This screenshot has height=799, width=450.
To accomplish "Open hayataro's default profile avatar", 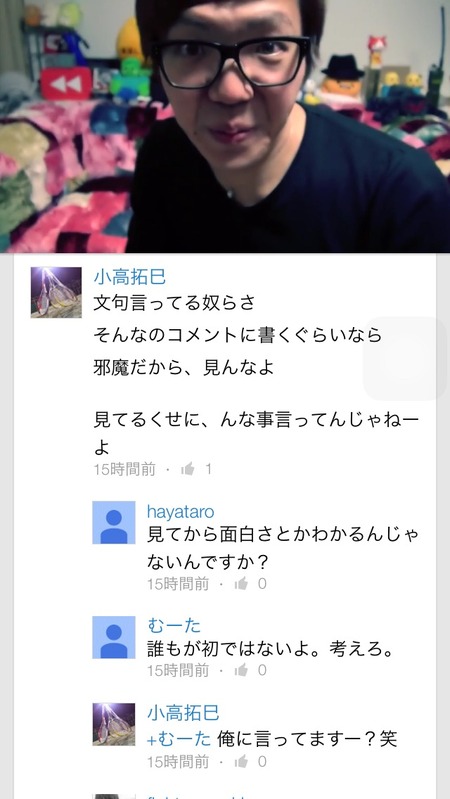I will (x=114, y=522).
